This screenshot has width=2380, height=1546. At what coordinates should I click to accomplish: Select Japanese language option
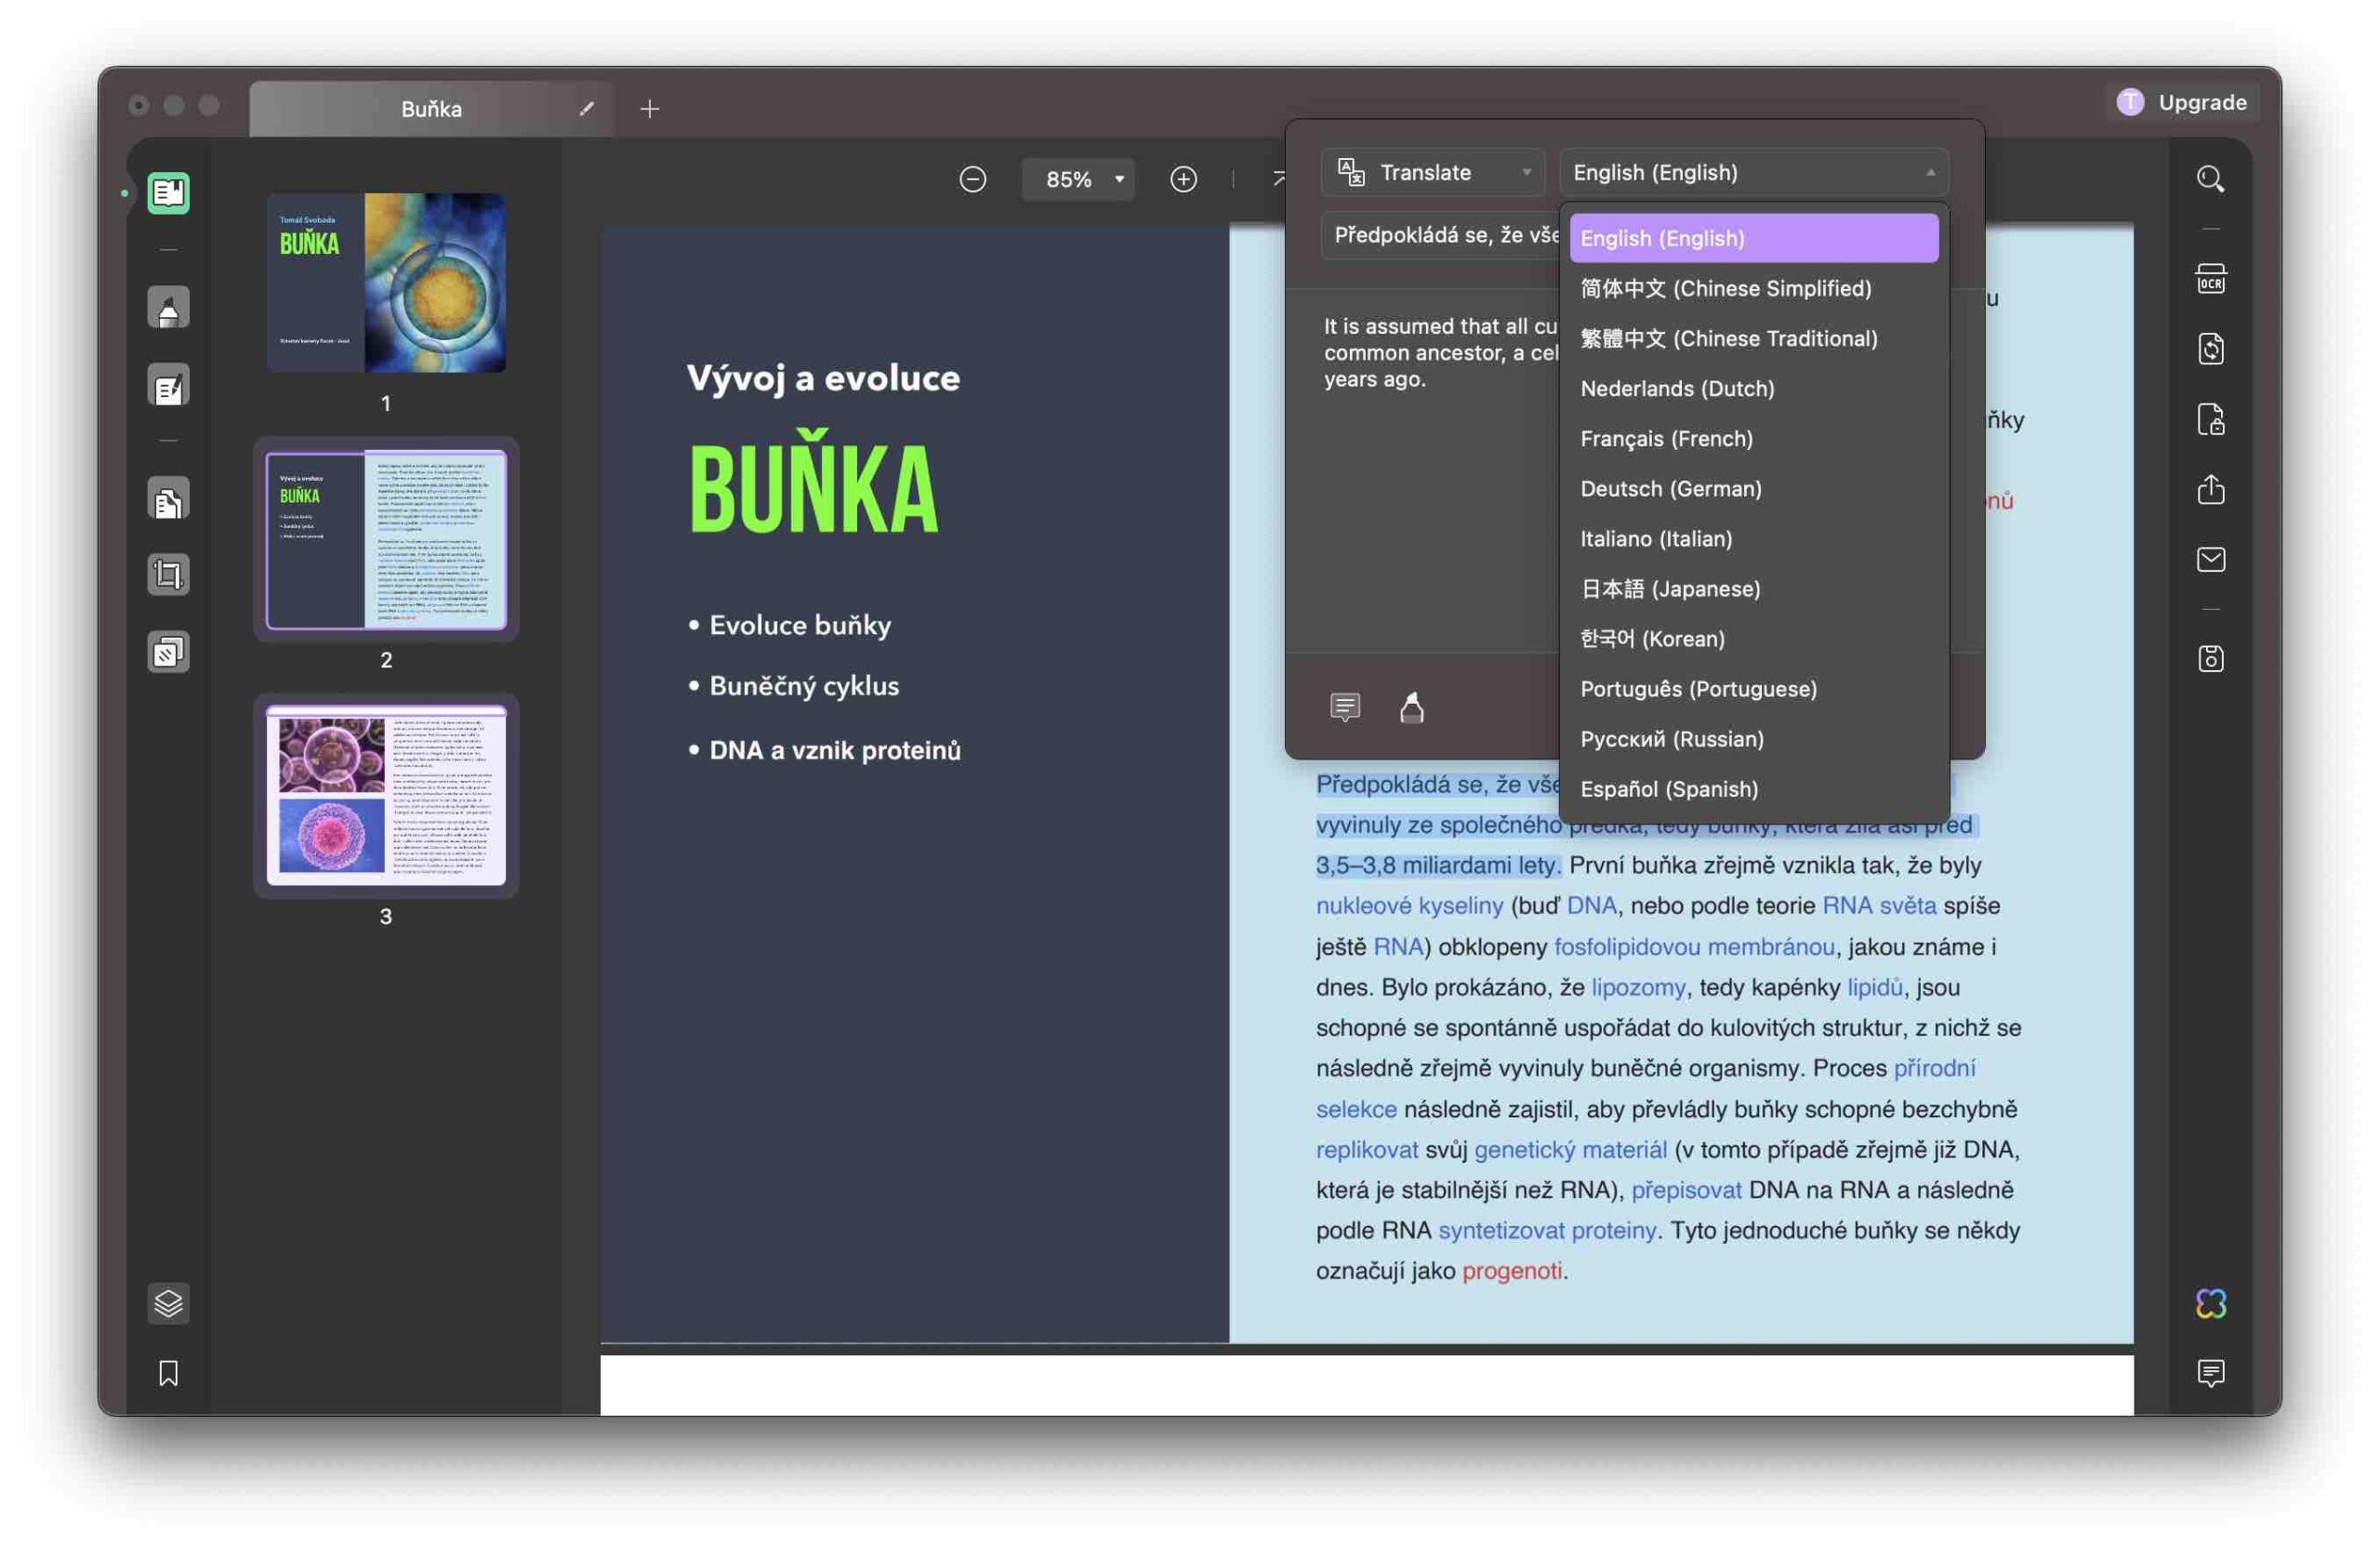click(1753, 588)
